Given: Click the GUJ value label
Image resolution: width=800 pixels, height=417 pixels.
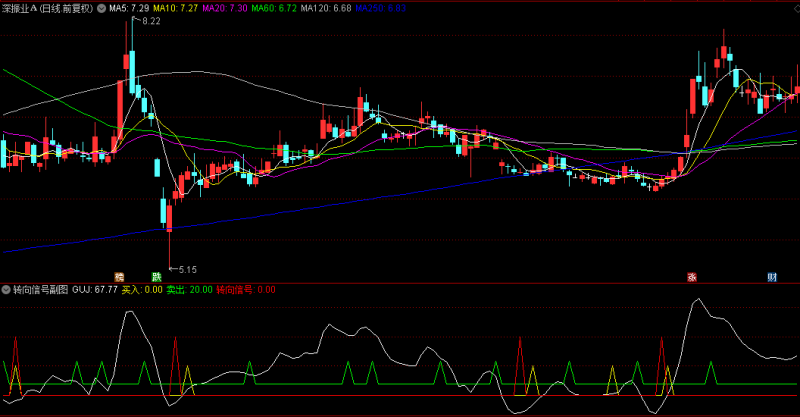Looking at the screenshot, I should click(x=95, y=290).
